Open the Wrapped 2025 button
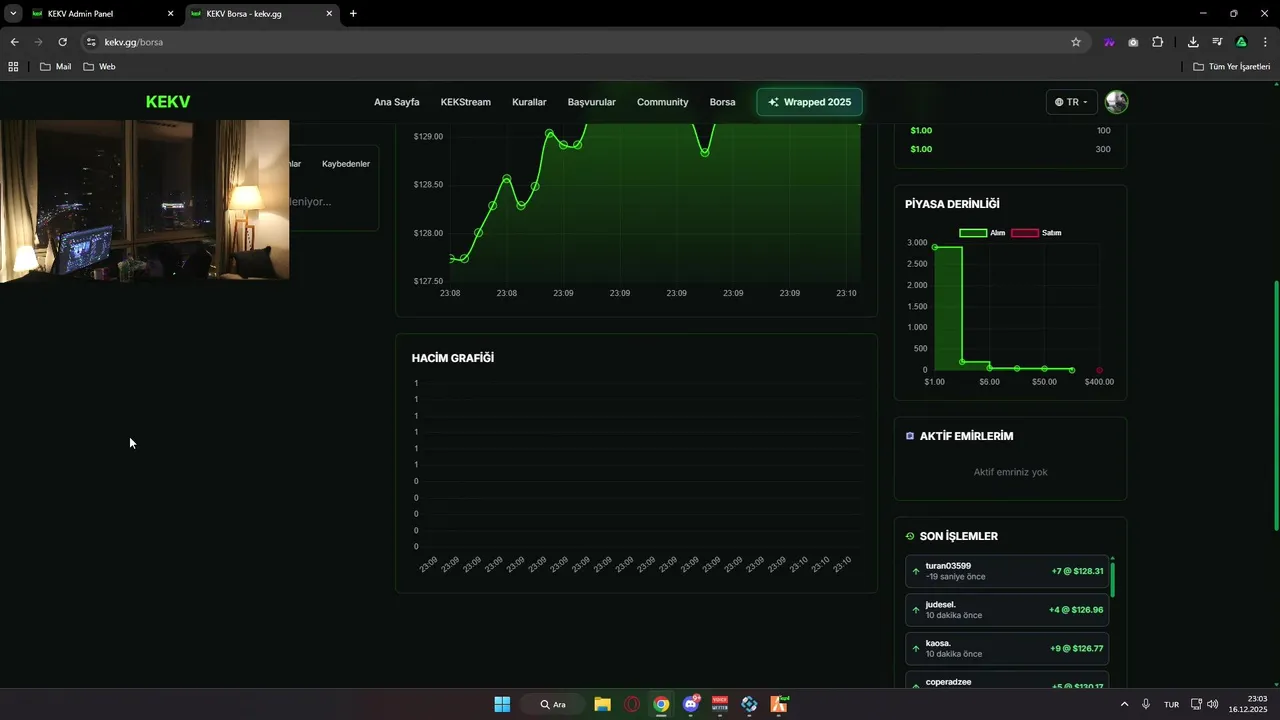Viewport: 1280px width, 720px height. click(x=809, y=102)
